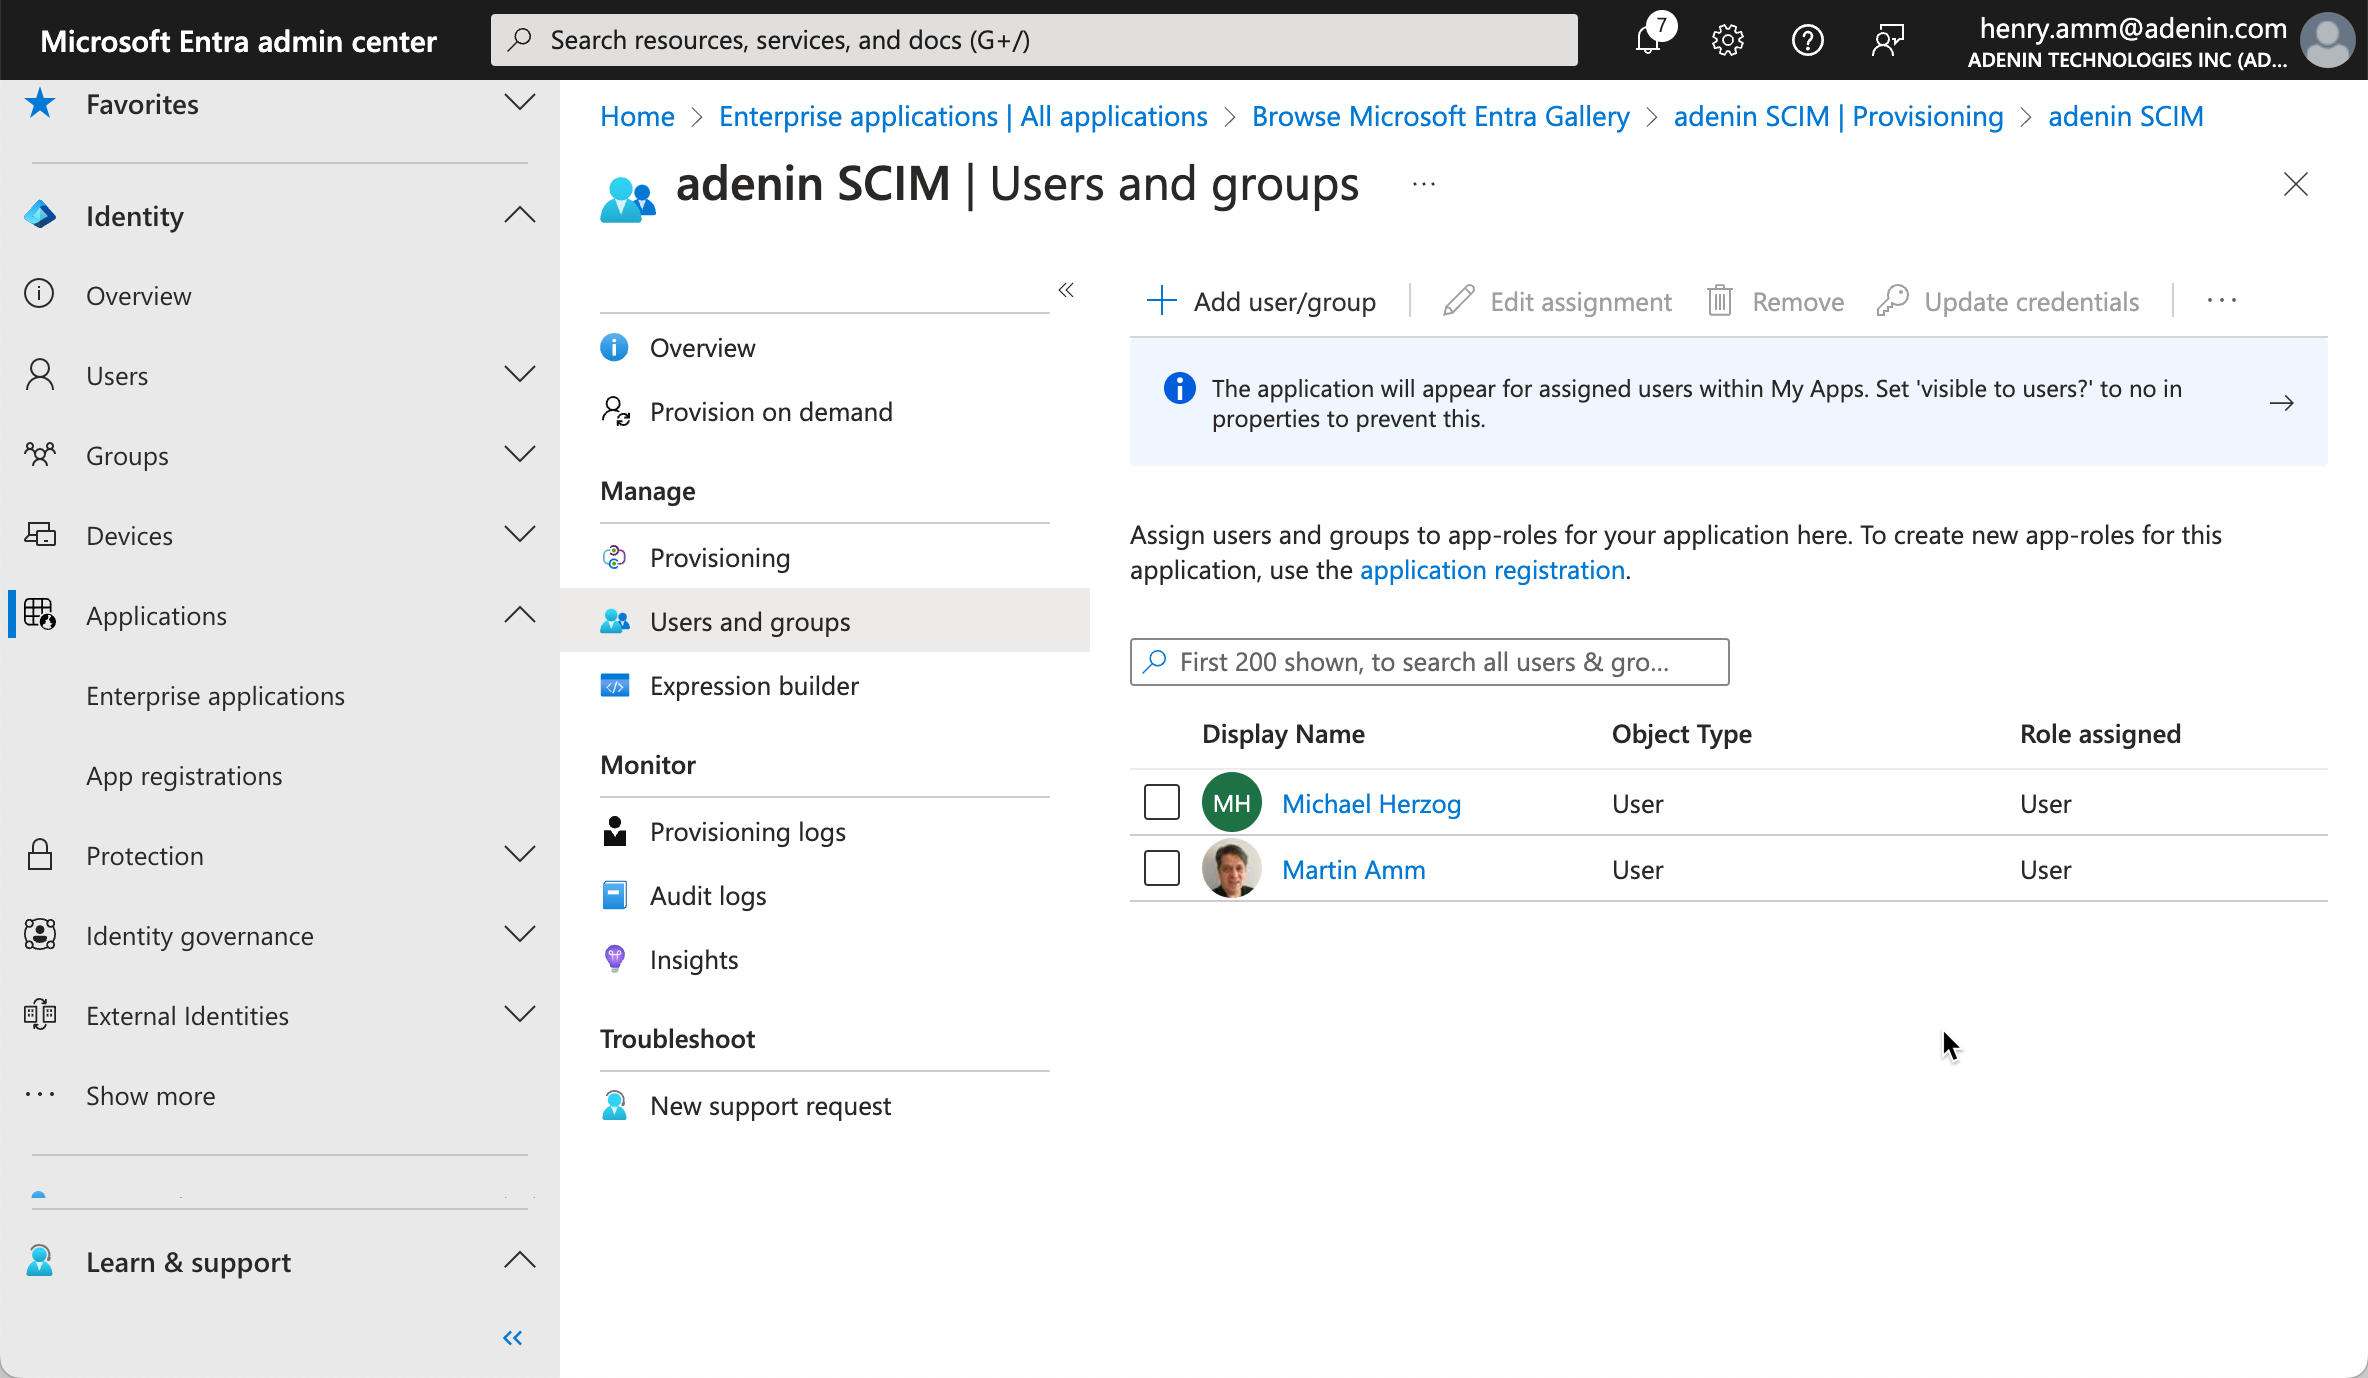2368x1378 pixels.
Task: Open the notifications bell icon
Action: pos(1648,40)
